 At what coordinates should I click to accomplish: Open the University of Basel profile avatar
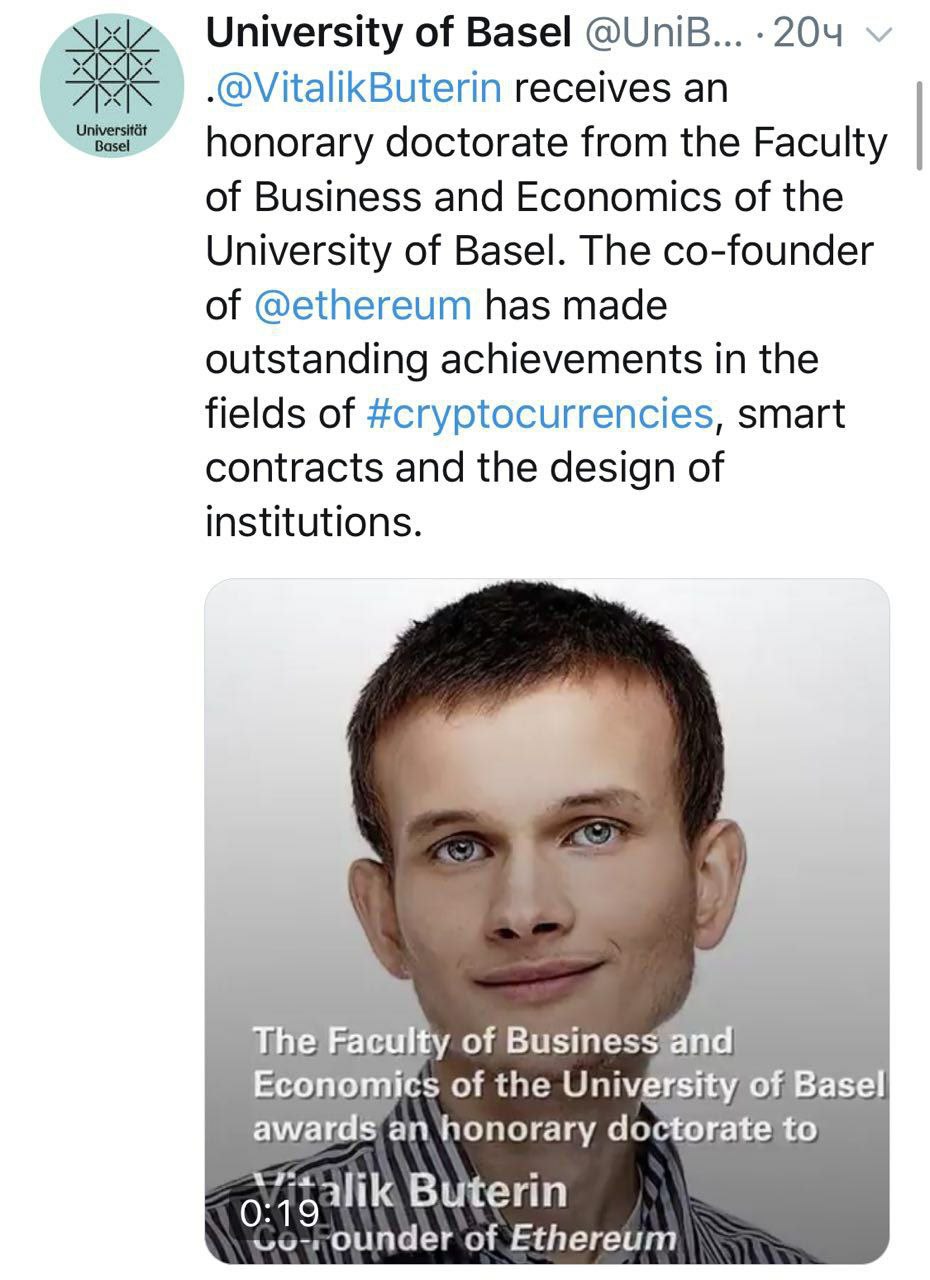[112, 85]
